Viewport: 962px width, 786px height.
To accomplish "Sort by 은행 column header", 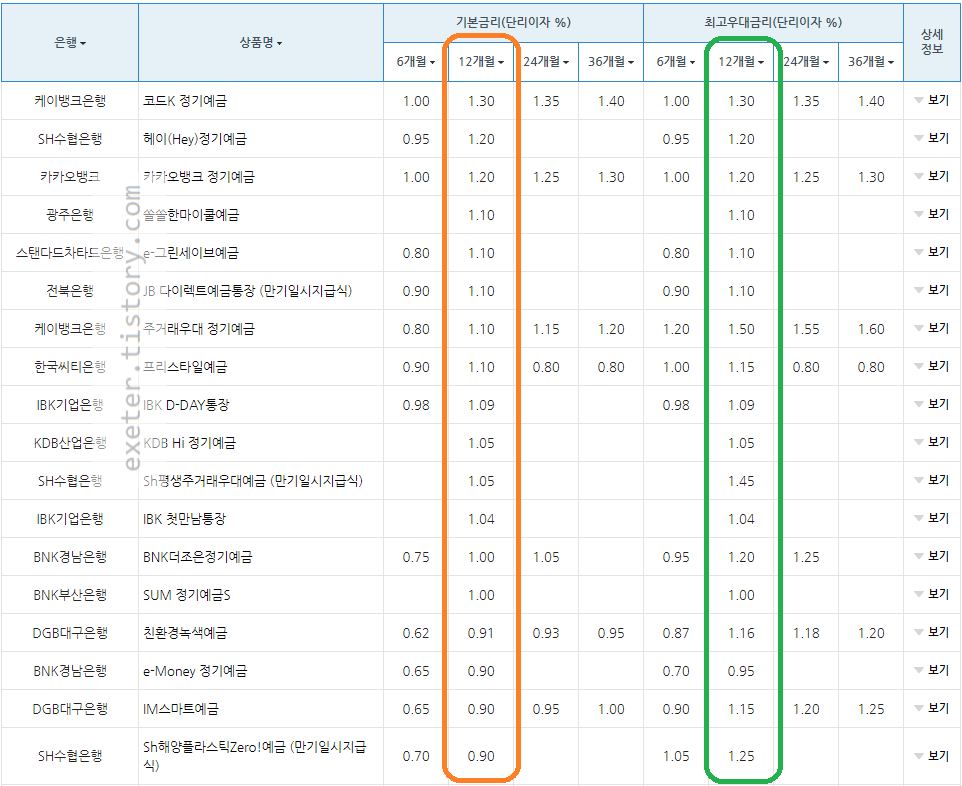I will 70,42.
